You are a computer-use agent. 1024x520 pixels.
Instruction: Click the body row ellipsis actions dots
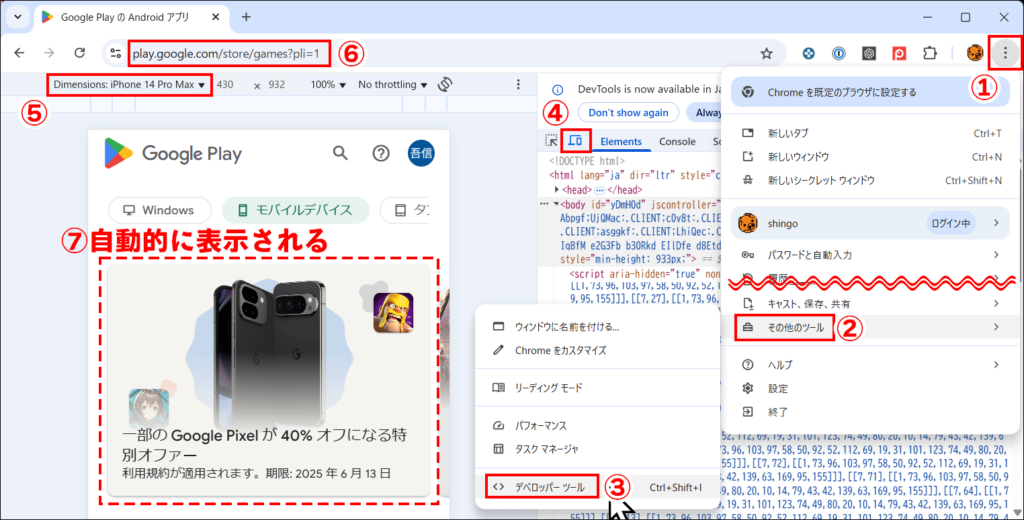pos(544,204)
